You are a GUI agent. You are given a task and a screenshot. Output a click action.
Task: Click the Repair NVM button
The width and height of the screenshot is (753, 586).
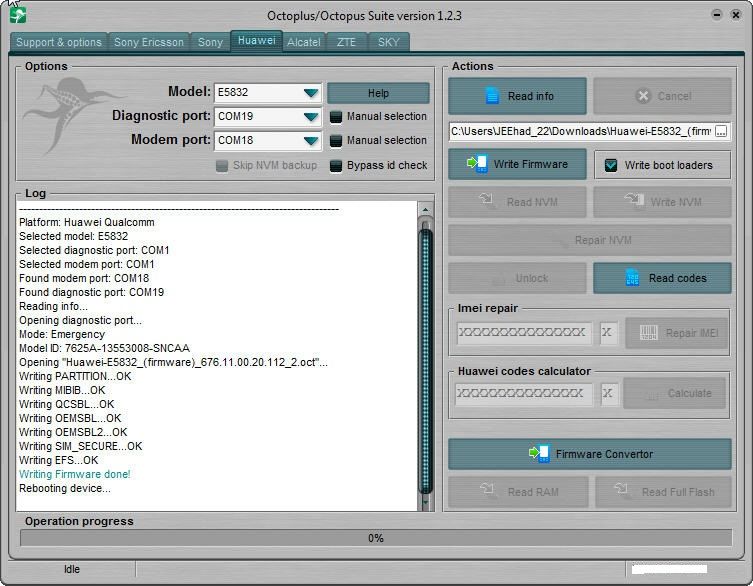[x=590, y=240]
